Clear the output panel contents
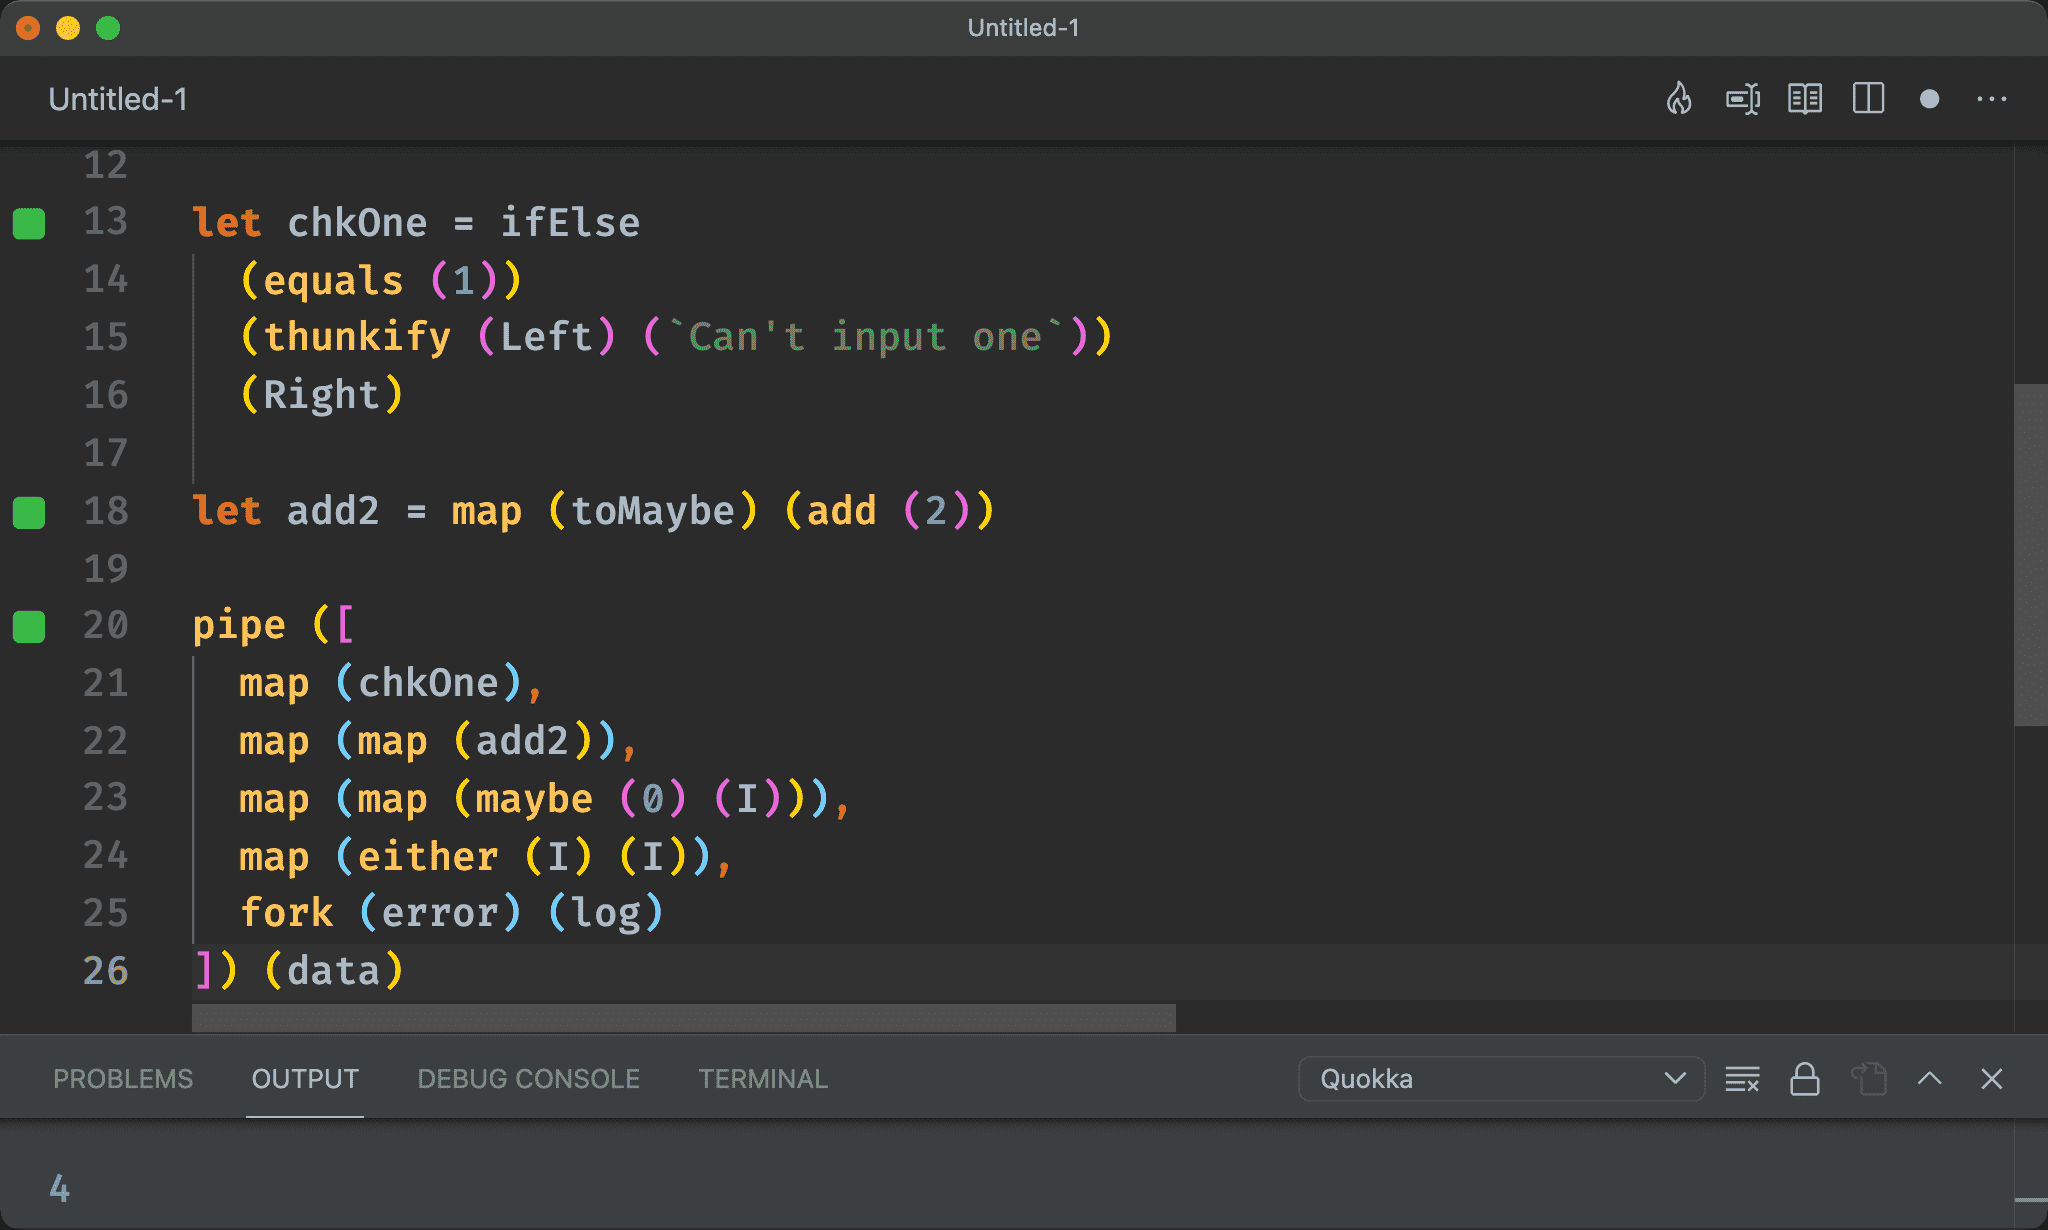This screenshot has width=2048, height=1230. [1742, 1079]
